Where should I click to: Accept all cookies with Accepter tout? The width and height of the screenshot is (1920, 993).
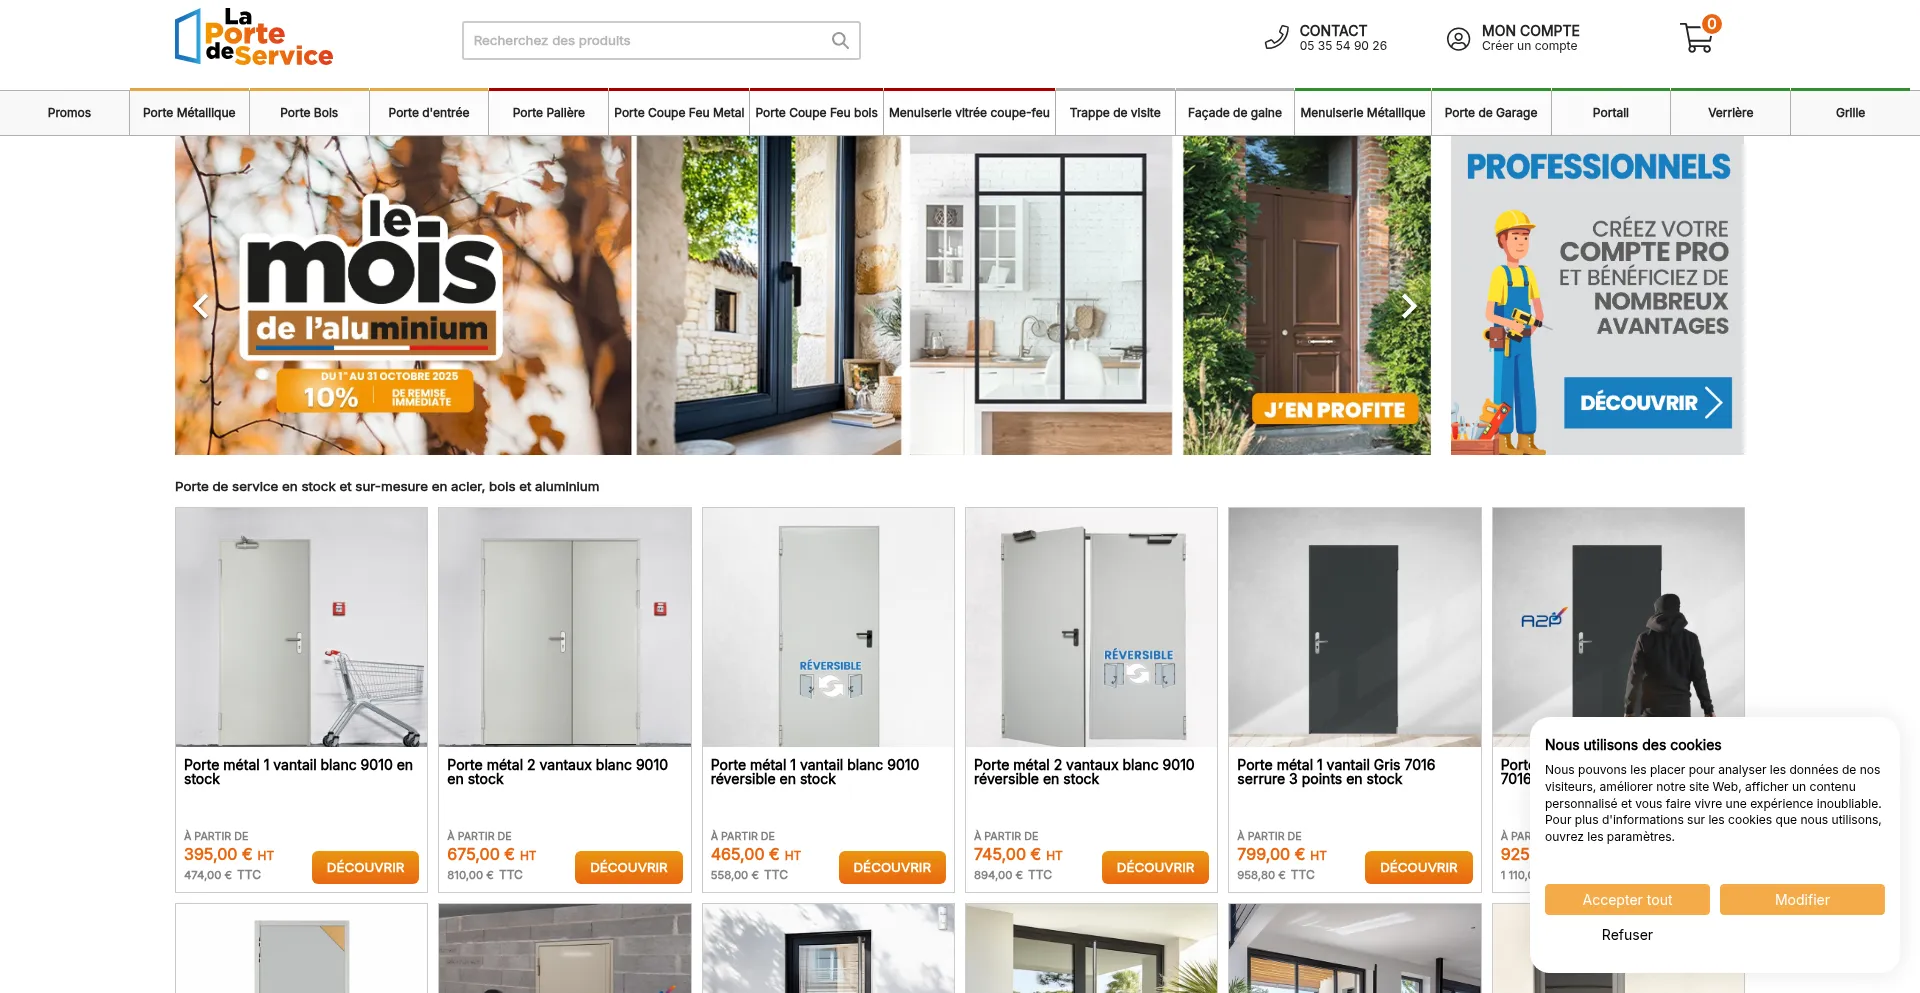pos(1627,900)
